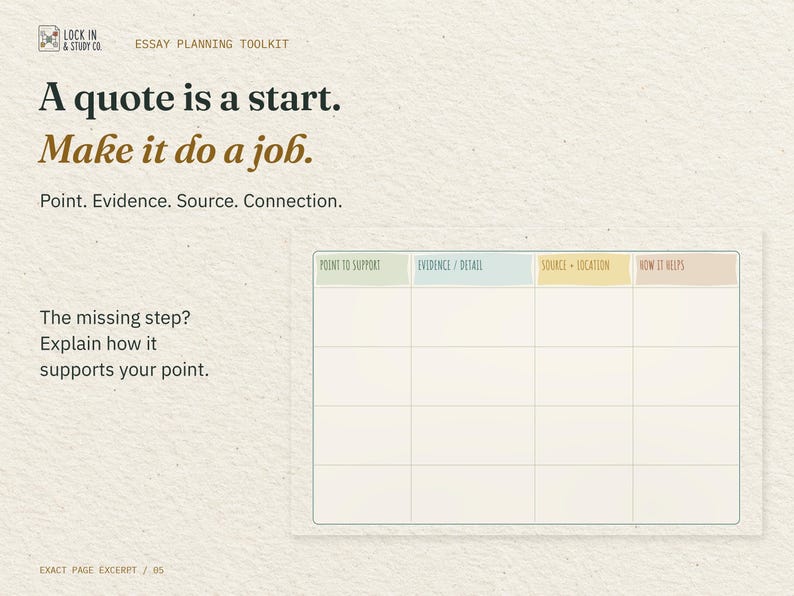Image resolution: width=794 pixels, height=596 pixels.
Task: Click the planner table page thumbnail
Action: click(x=527, y=383)
